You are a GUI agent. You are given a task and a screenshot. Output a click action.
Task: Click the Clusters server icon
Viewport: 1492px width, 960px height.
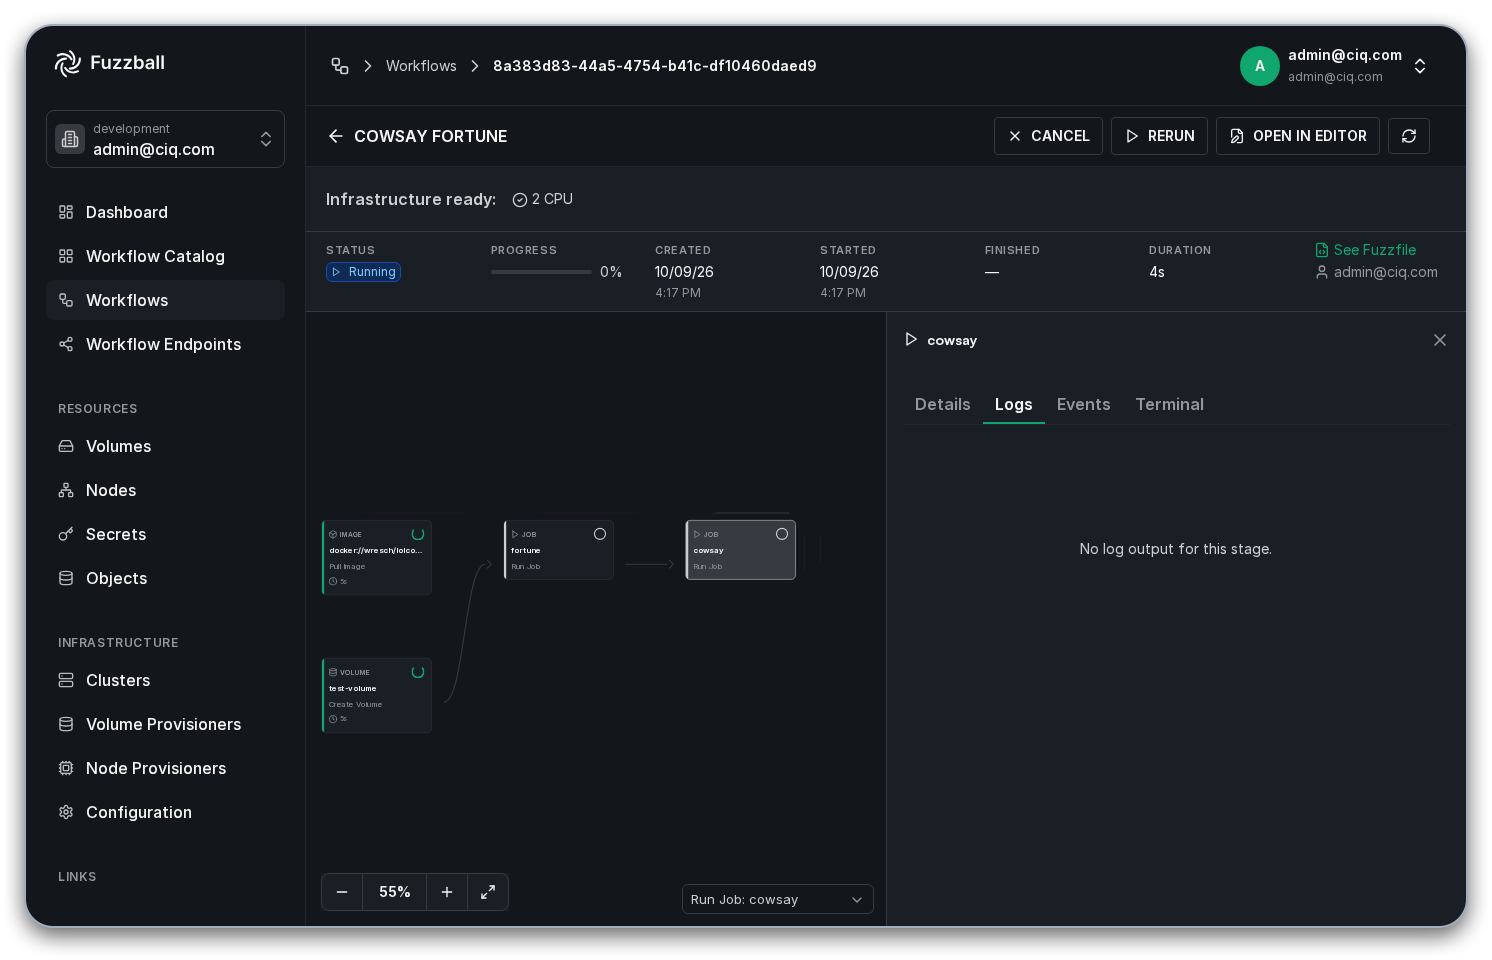66,680
